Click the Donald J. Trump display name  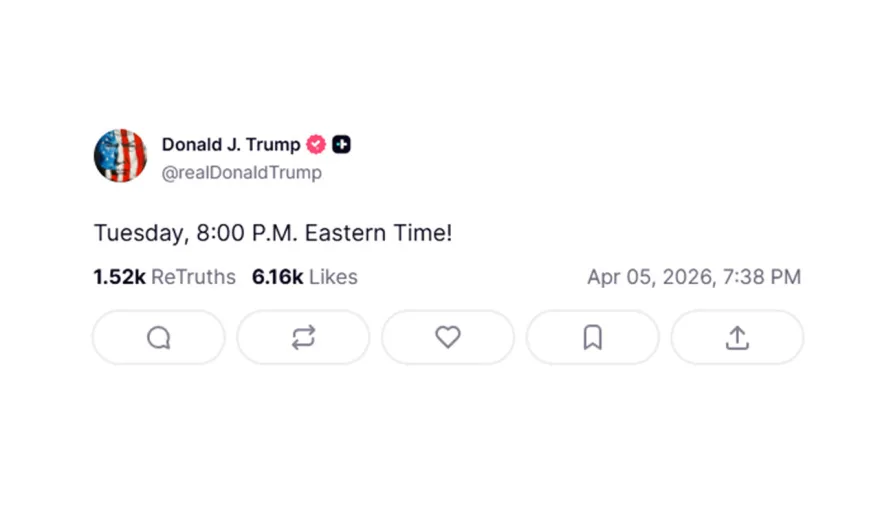click(230, 145)
